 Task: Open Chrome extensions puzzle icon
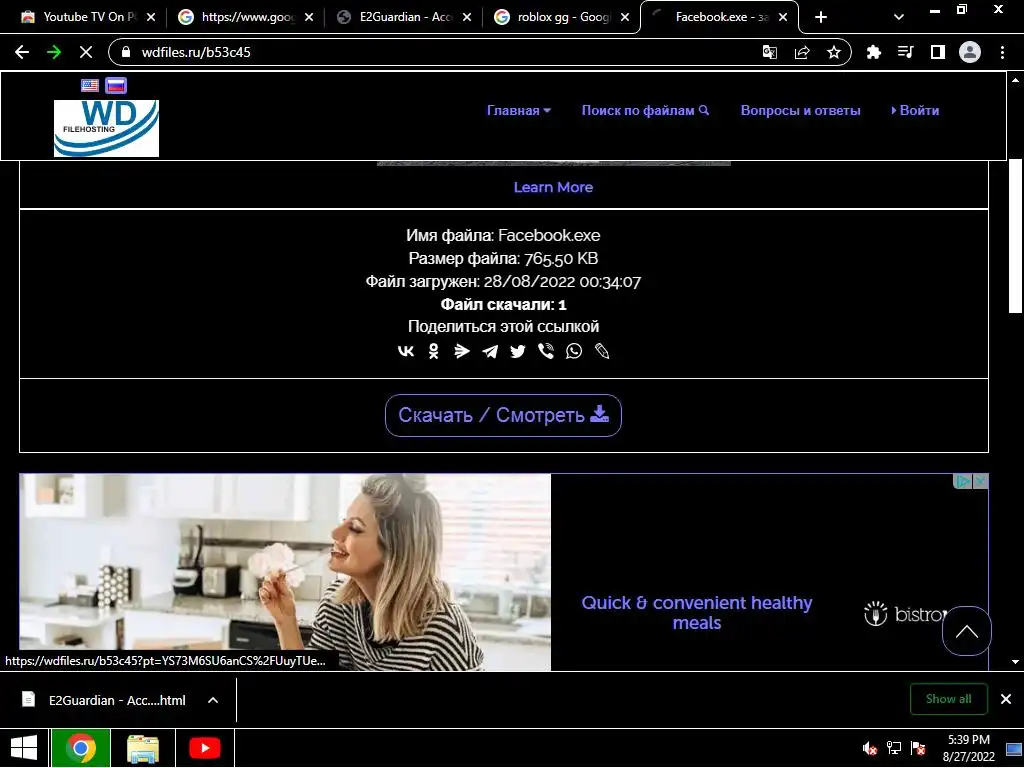click(x=874, y=52)
